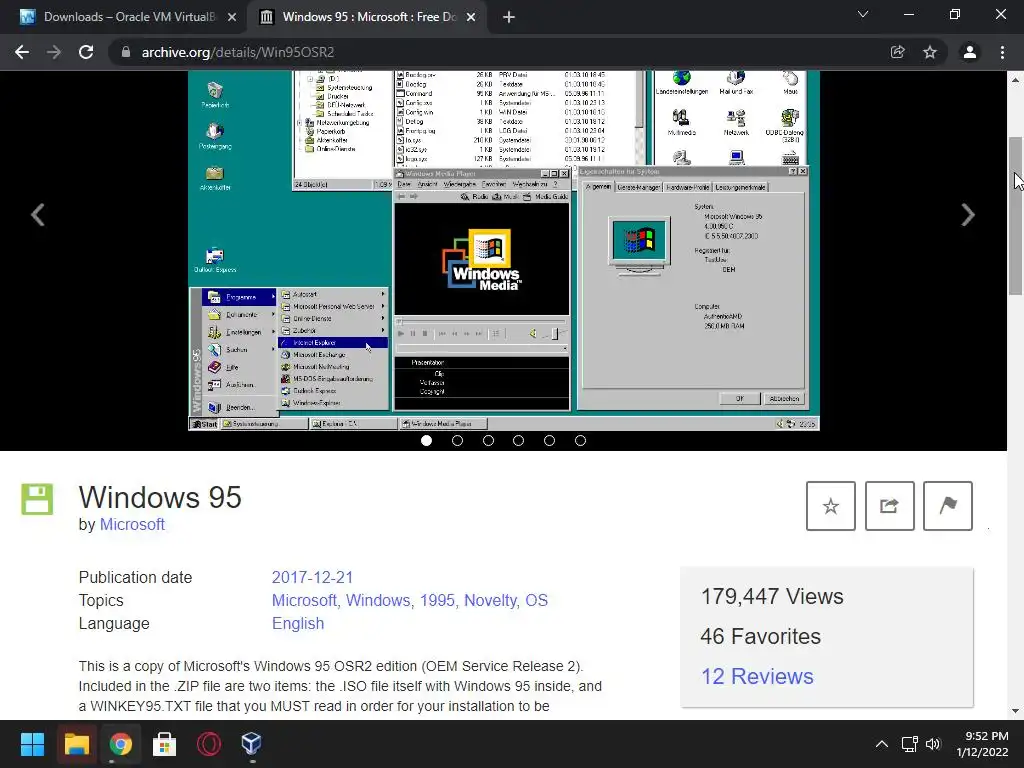Open Microsoft Store from taskbar
The height and width of the screenshot is (768, 1024).
tap(165, 744)
